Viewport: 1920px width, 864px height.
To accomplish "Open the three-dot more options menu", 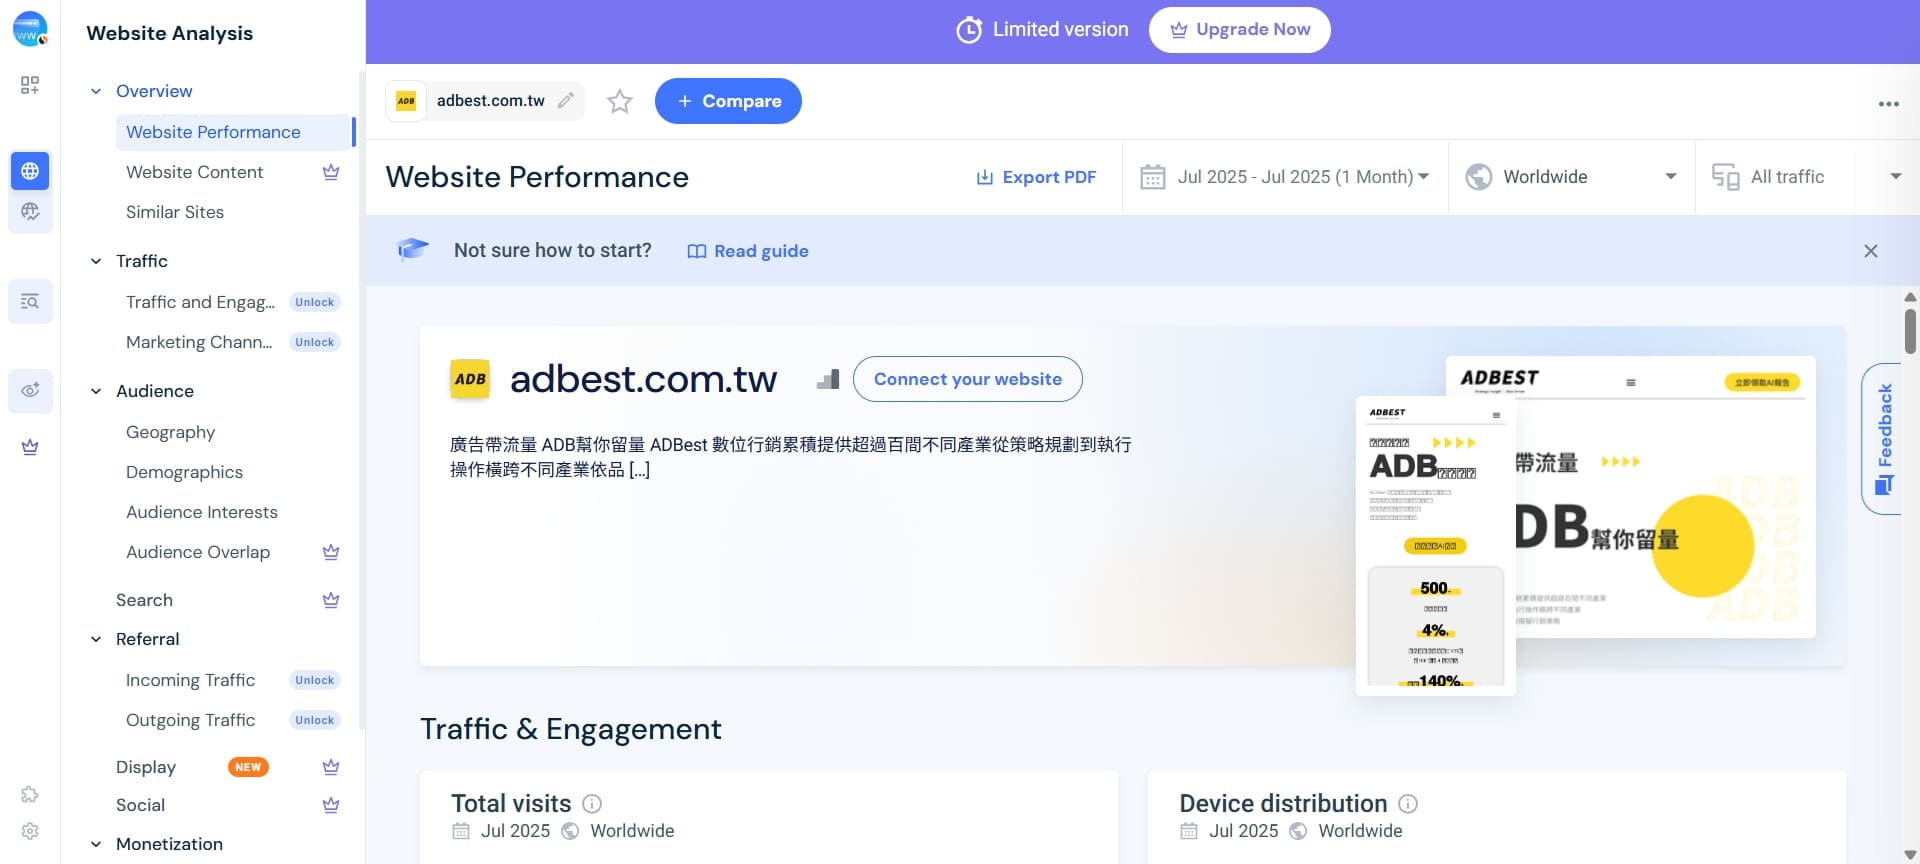I will (1888, 104).
